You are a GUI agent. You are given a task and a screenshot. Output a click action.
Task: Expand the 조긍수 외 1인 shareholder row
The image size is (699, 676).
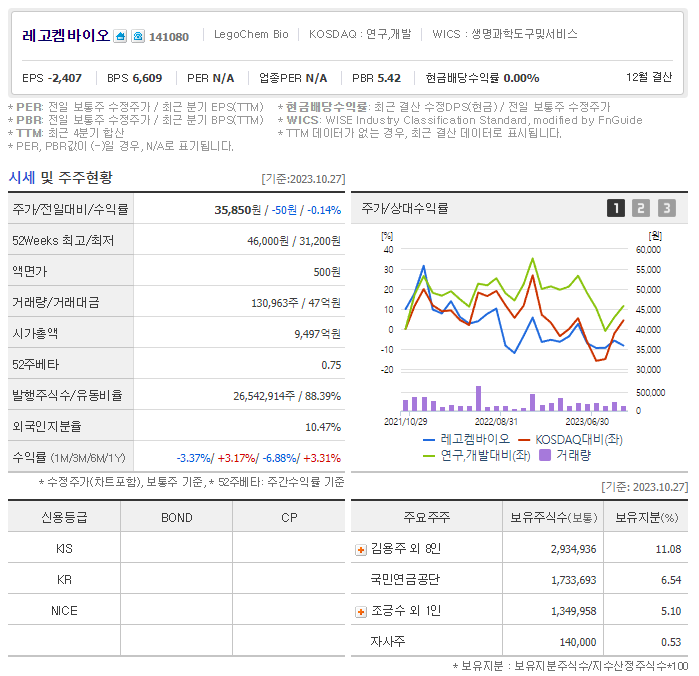(x=361, y=612)
